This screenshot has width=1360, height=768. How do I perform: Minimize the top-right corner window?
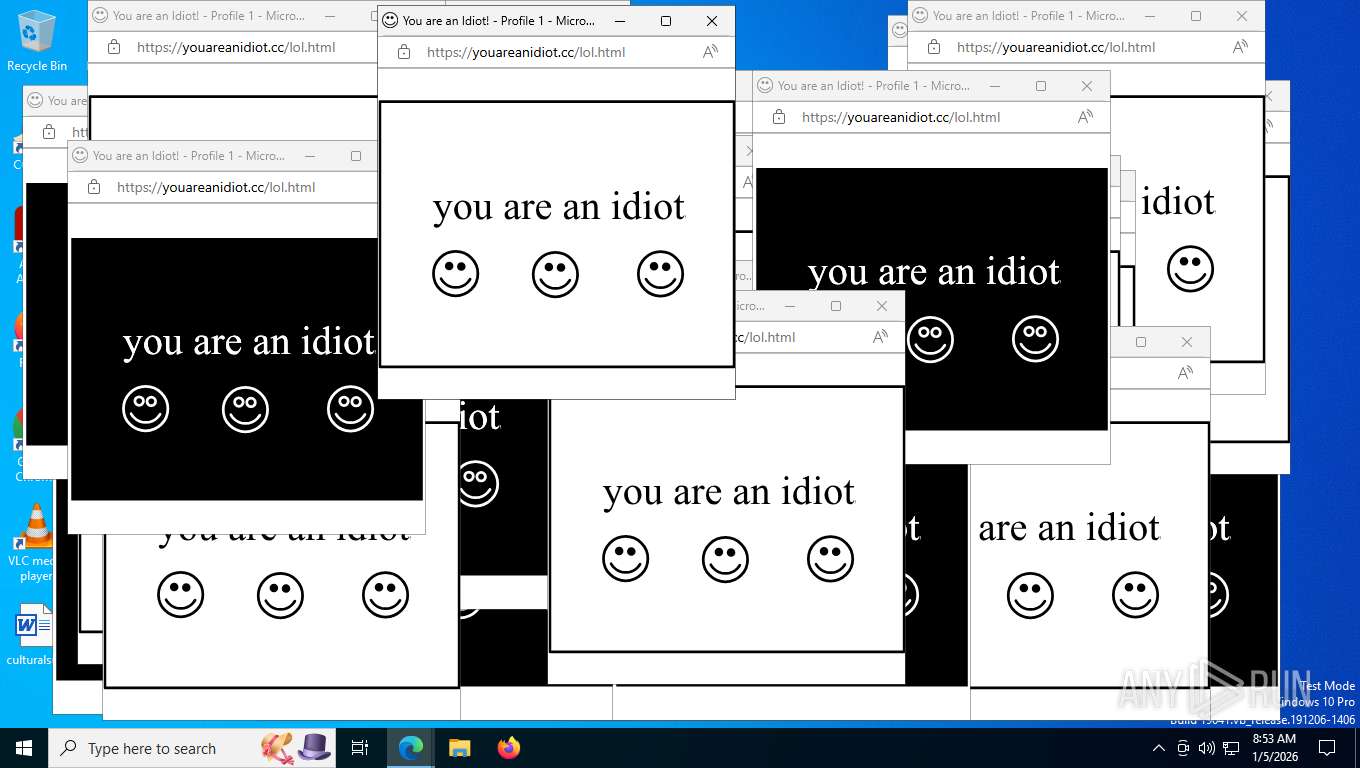[1150, 16]
